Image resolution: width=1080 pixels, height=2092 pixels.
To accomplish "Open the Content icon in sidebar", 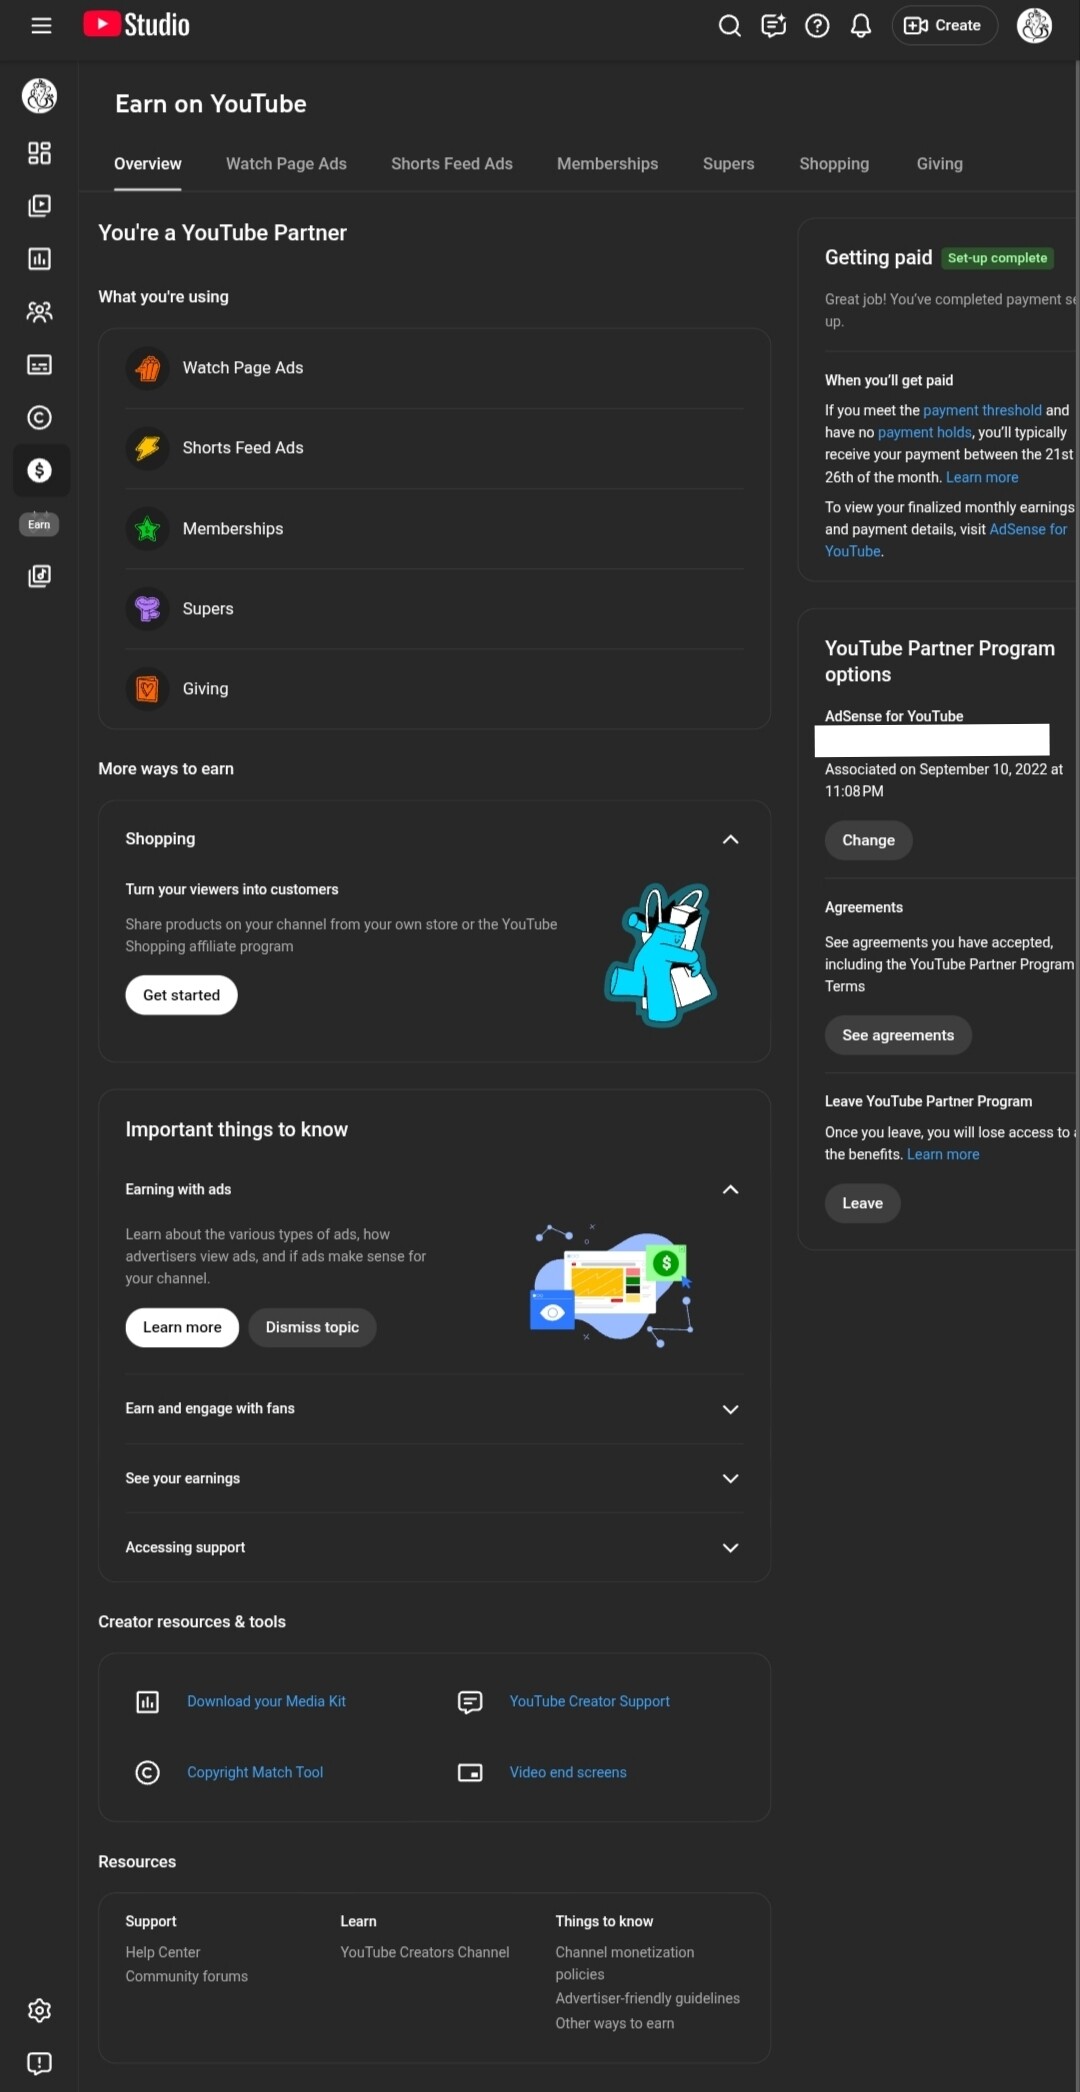I will (x=39, y=206).
